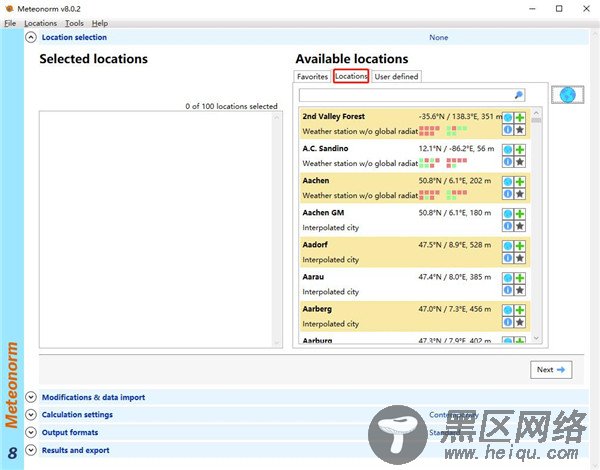600x470 pixels.
Task: Select the Aarberg location name
Action: tap(317, 309)
